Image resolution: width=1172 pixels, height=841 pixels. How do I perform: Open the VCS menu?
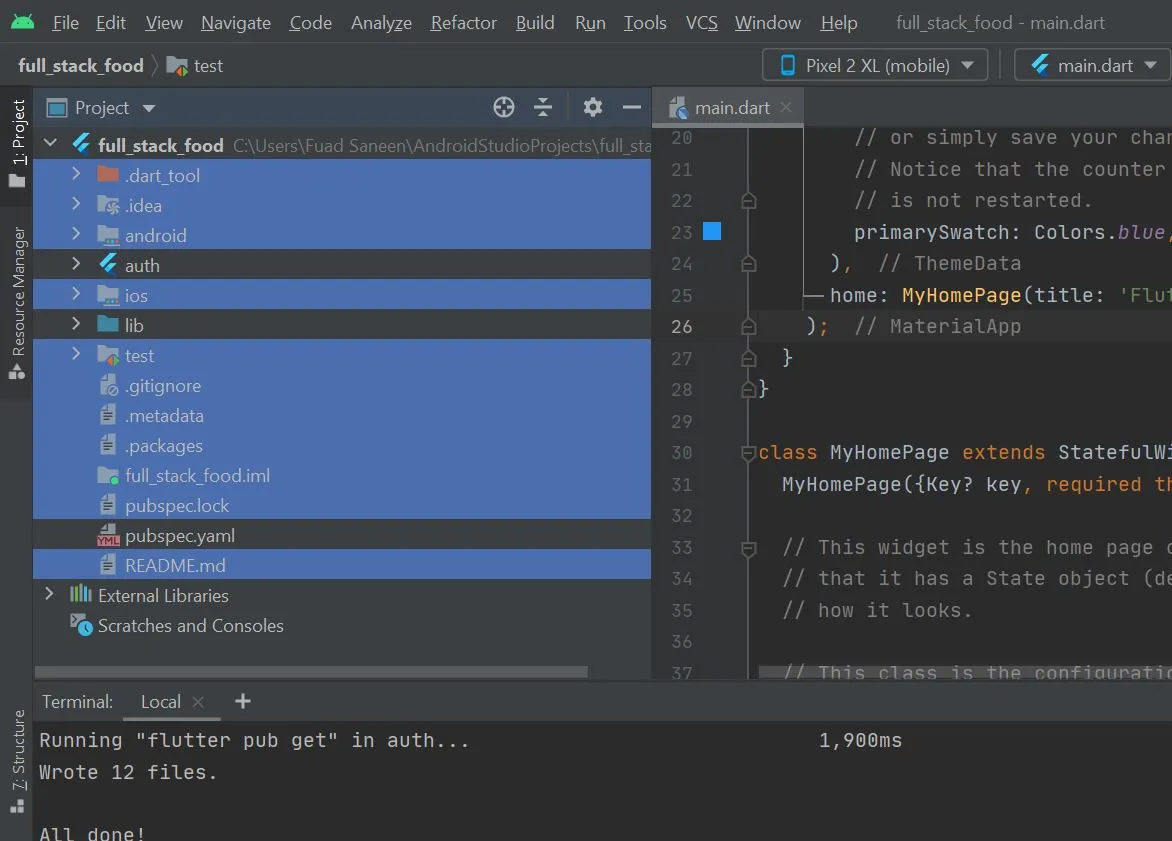pos(701,23)
